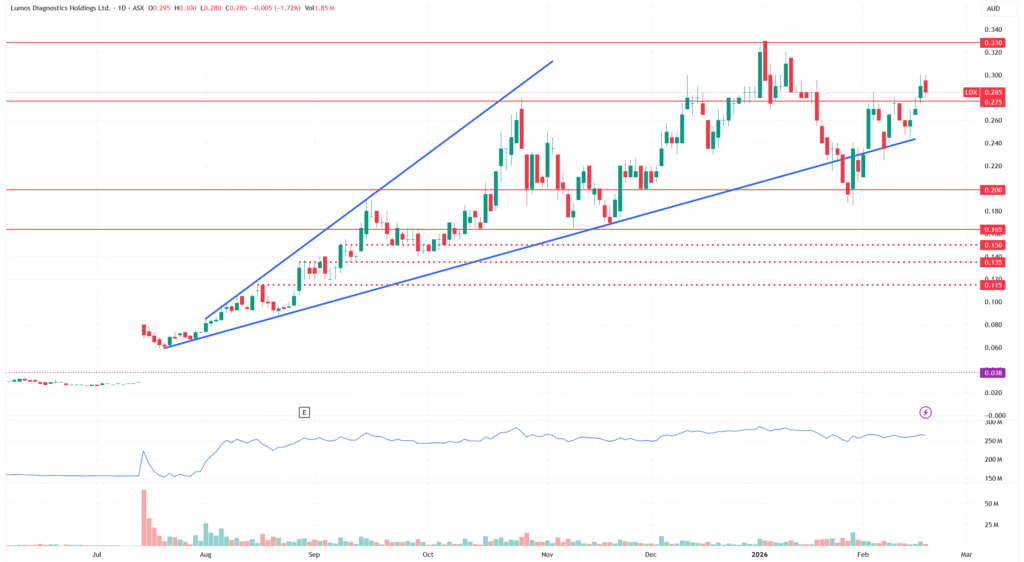The height and width of the screenshot is (562, 1024).
Task: Click the 2026 label on time axis
Action: [x=760, y=555]
